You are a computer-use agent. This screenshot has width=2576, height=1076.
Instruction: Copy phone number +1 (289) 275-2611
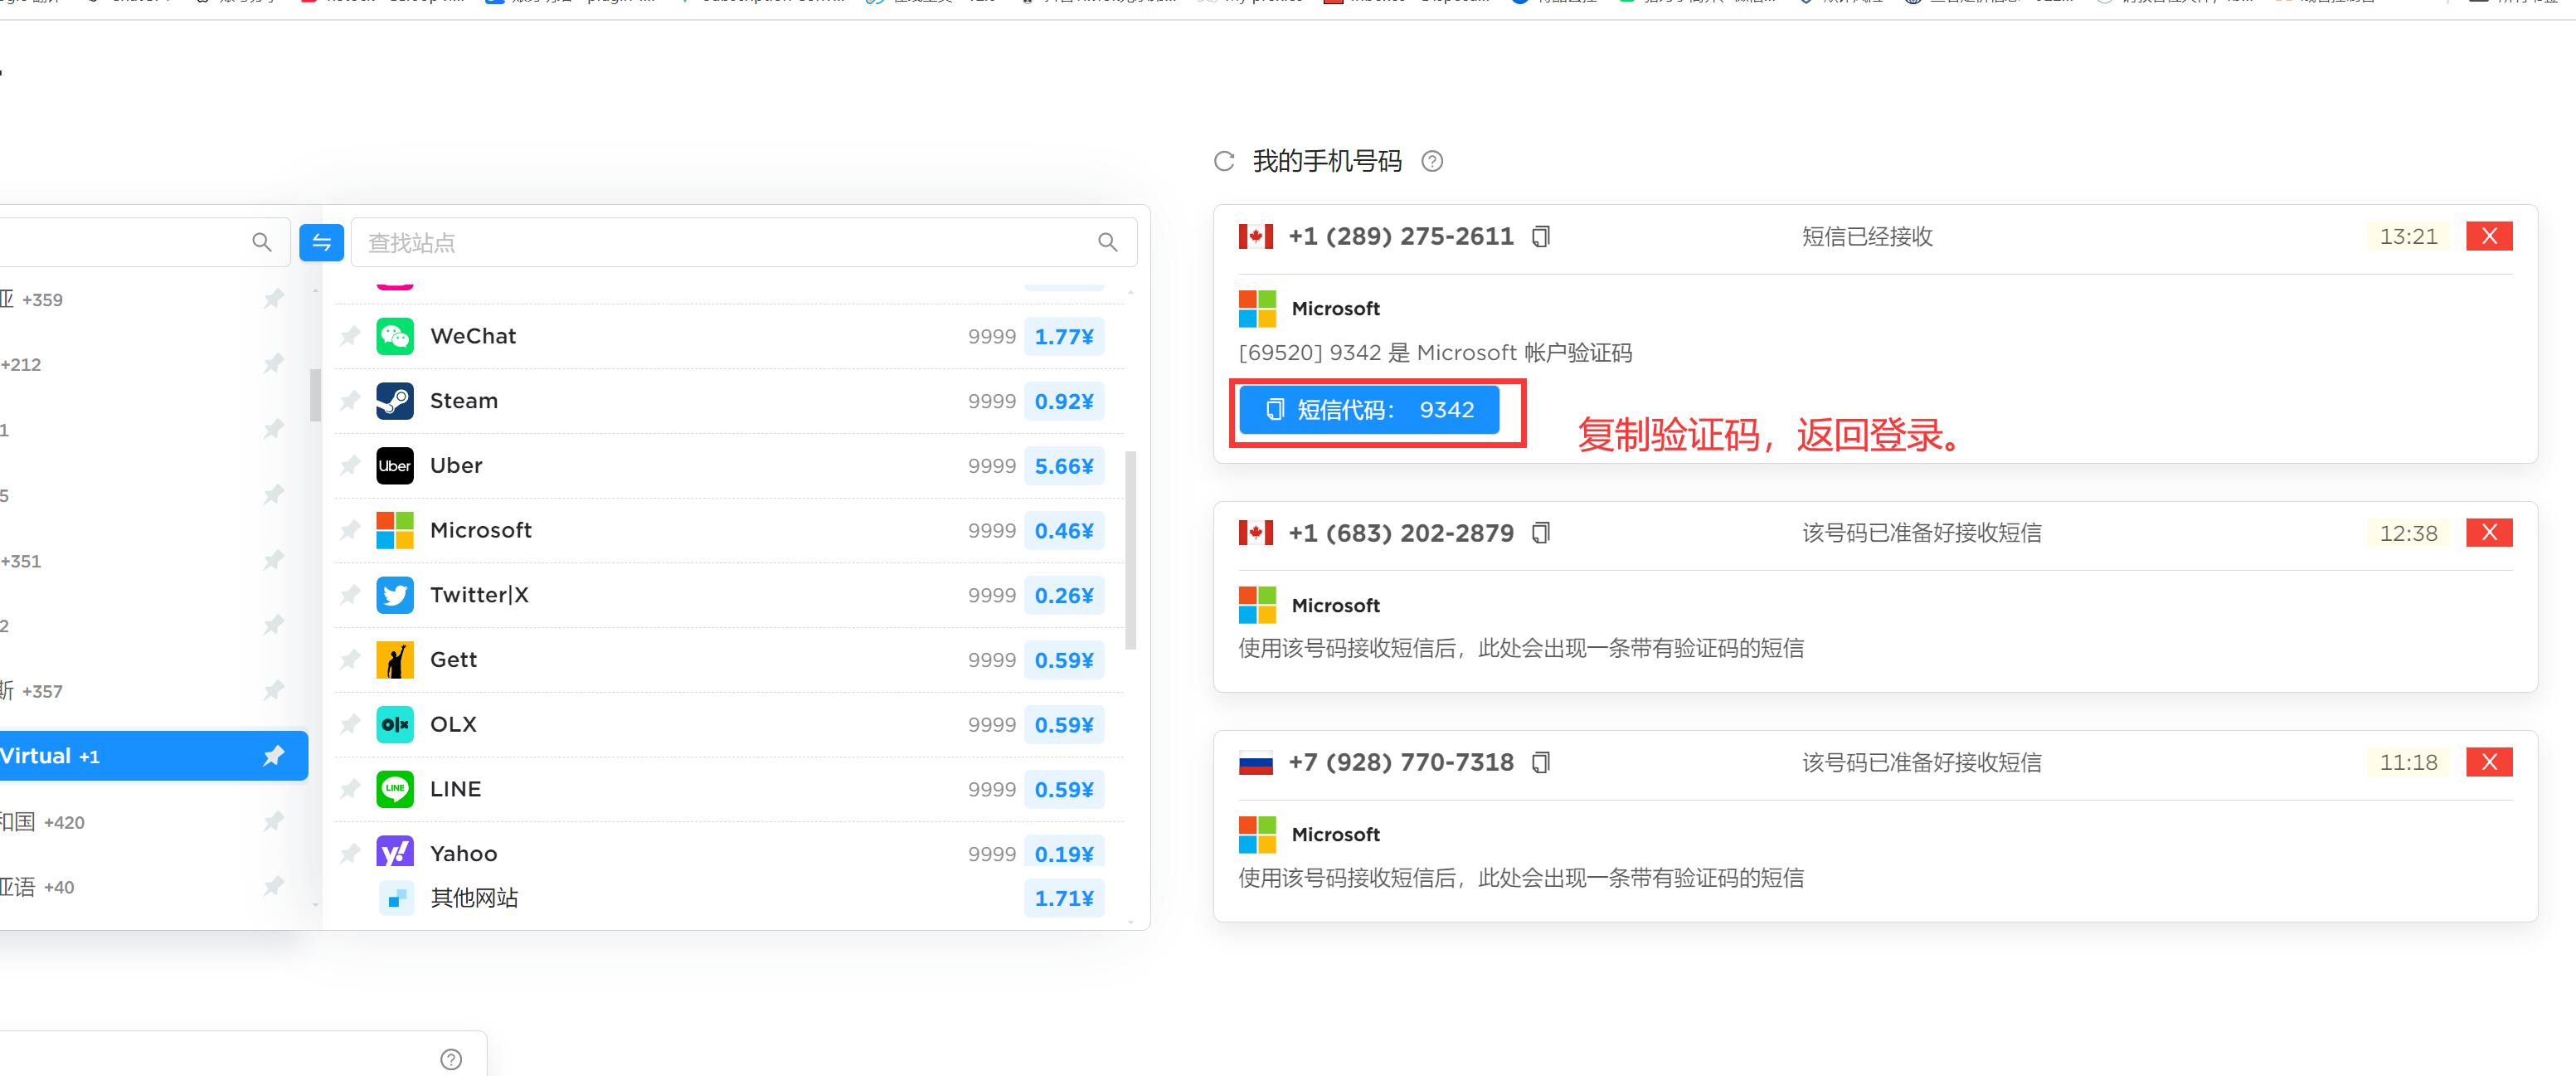pos(1541,236)
